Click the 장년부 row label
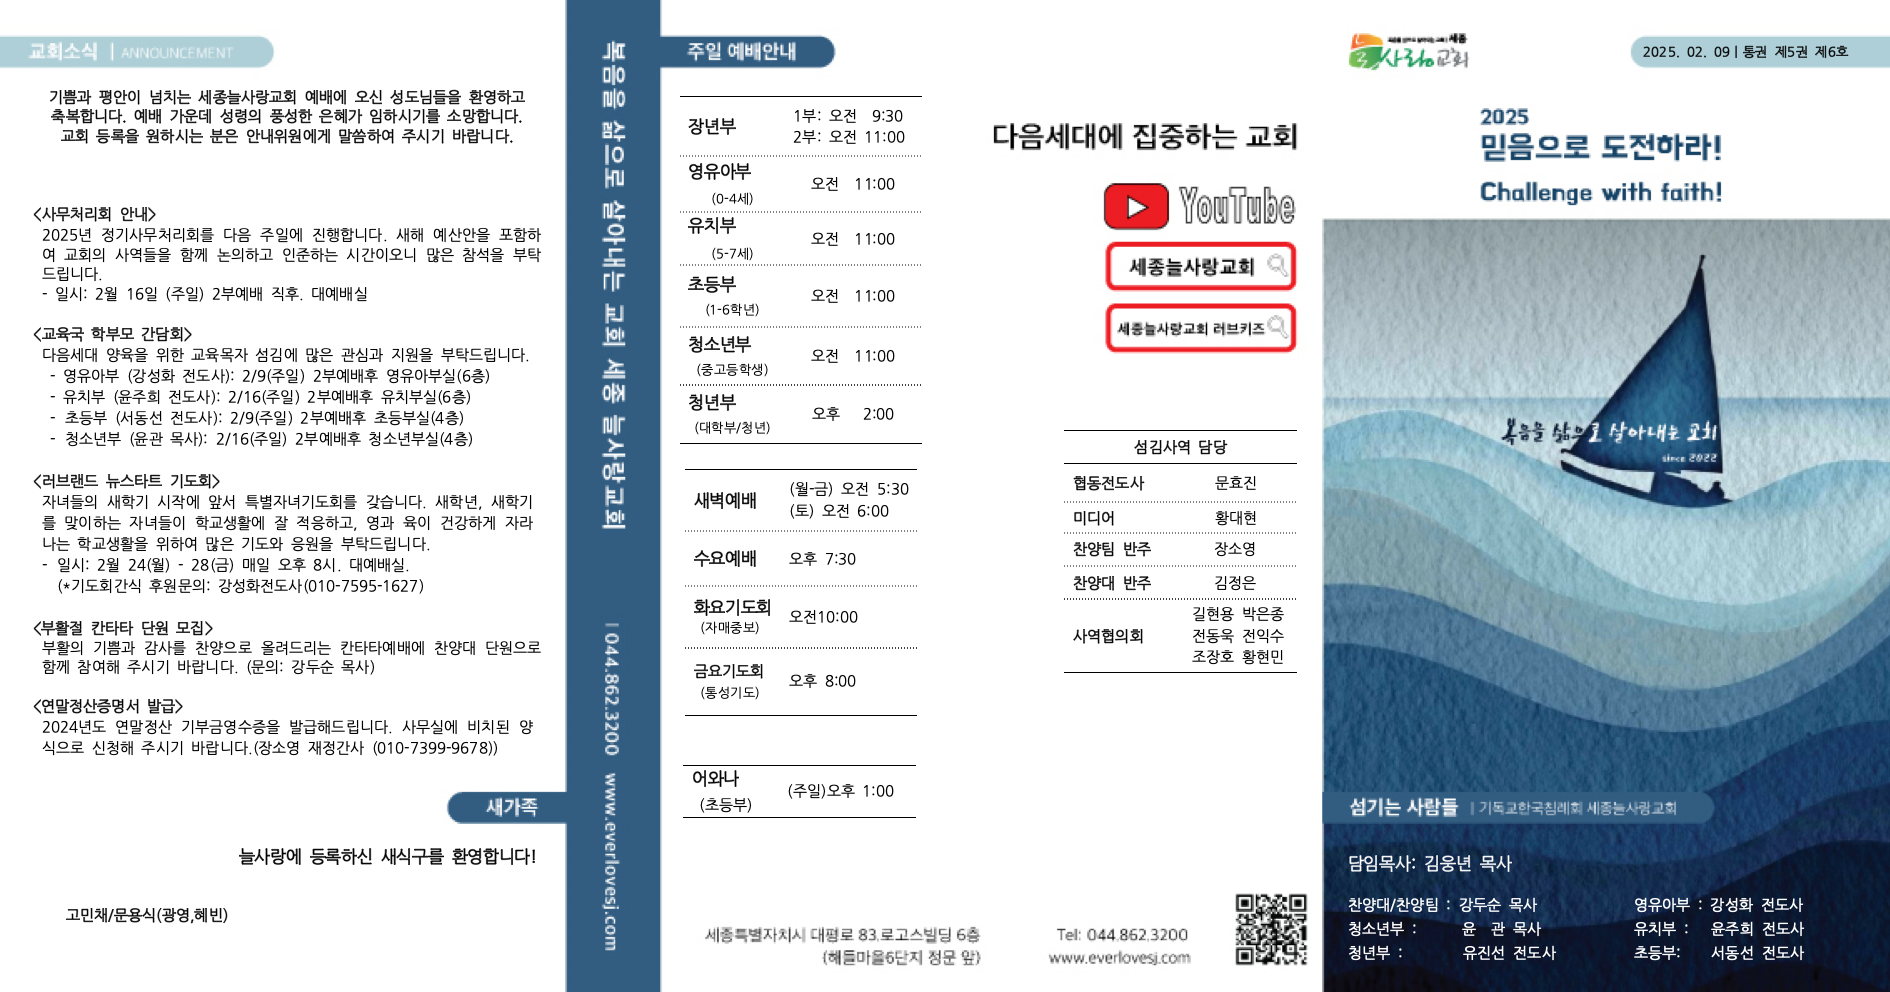This screenshot has width=1890, height=992. (x=712, y=126)
